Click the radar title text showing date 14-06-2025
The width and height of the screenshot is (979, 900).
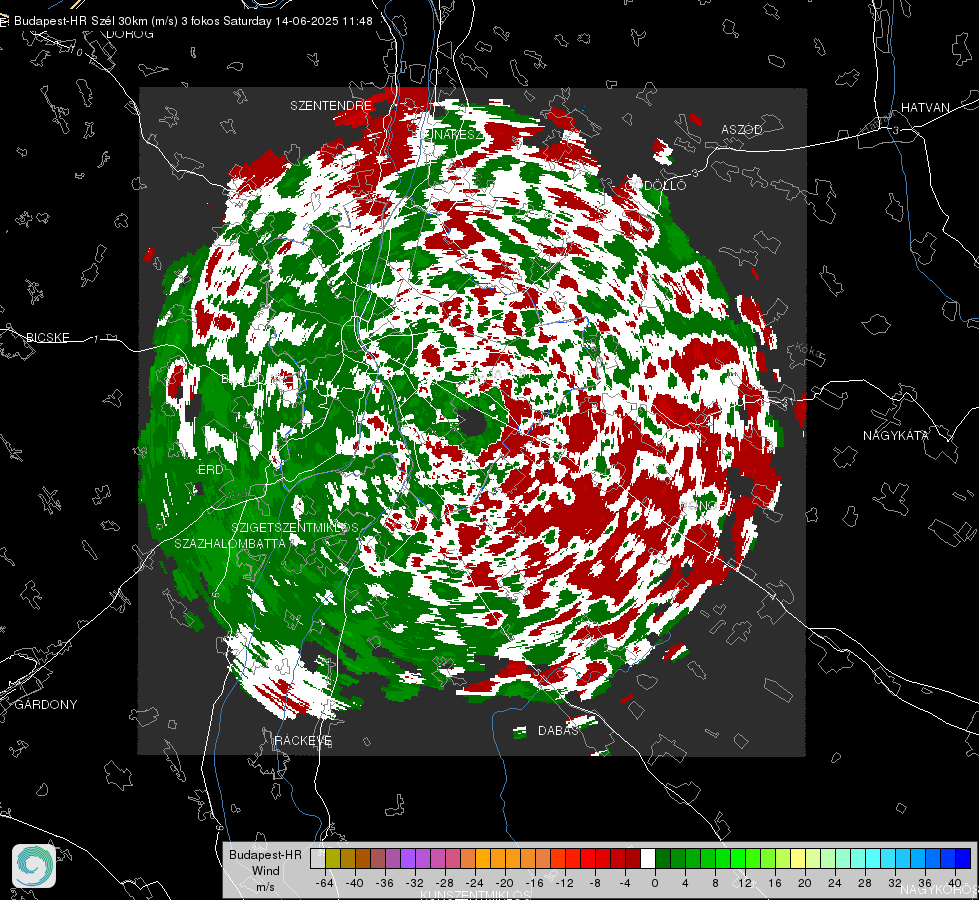[193, 21]
